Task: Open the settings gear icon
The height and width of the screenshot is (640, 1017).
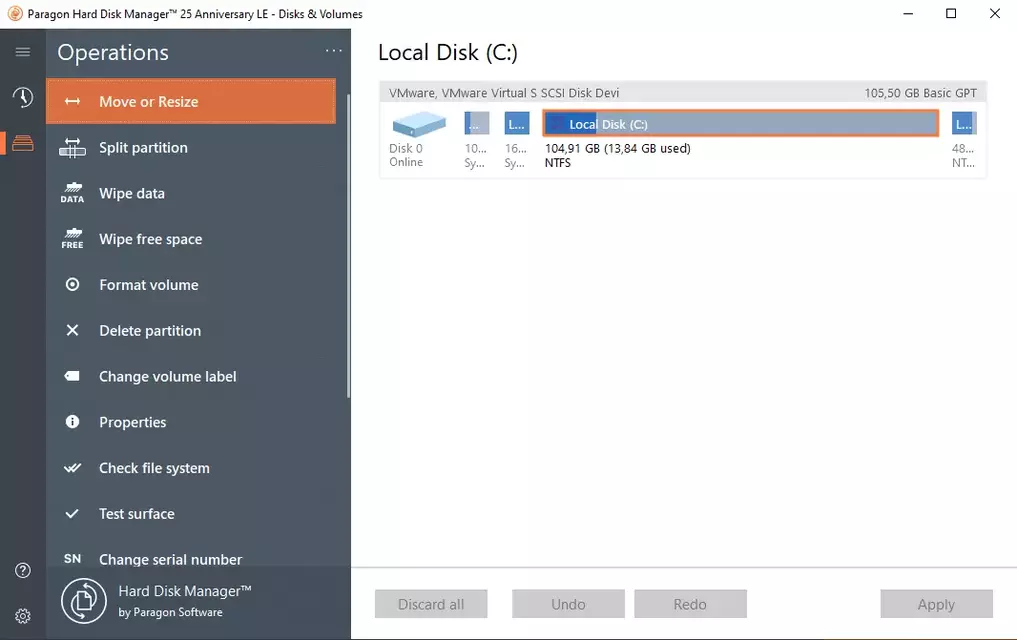Action: [x=23, y=616]
